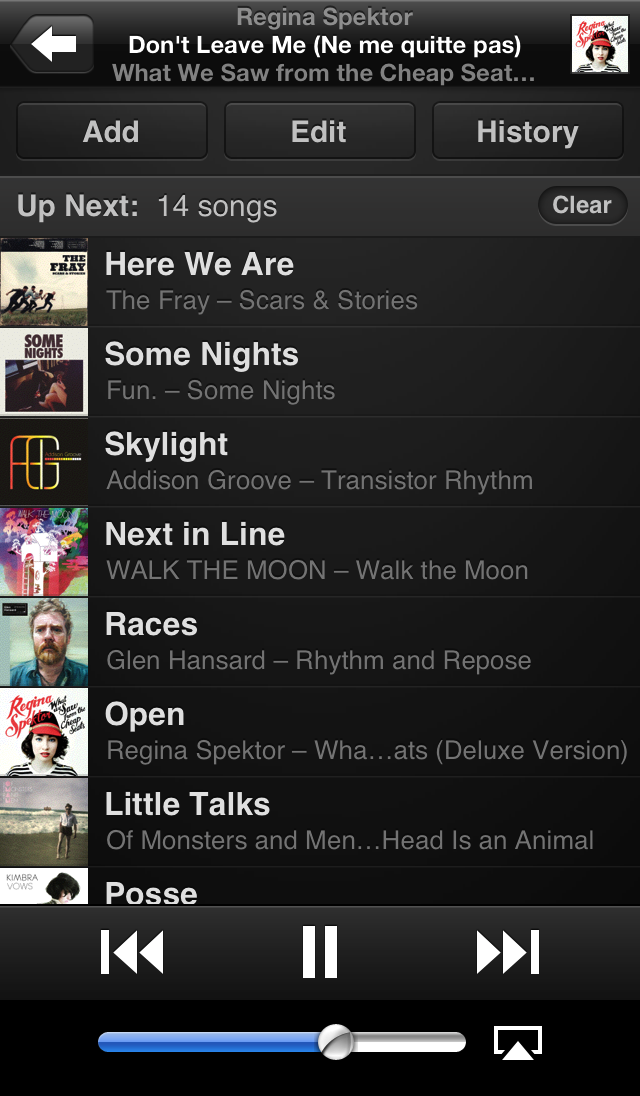Select the song 'Next in Line'
Screen dimensions: 640x1096
(320, 551)
